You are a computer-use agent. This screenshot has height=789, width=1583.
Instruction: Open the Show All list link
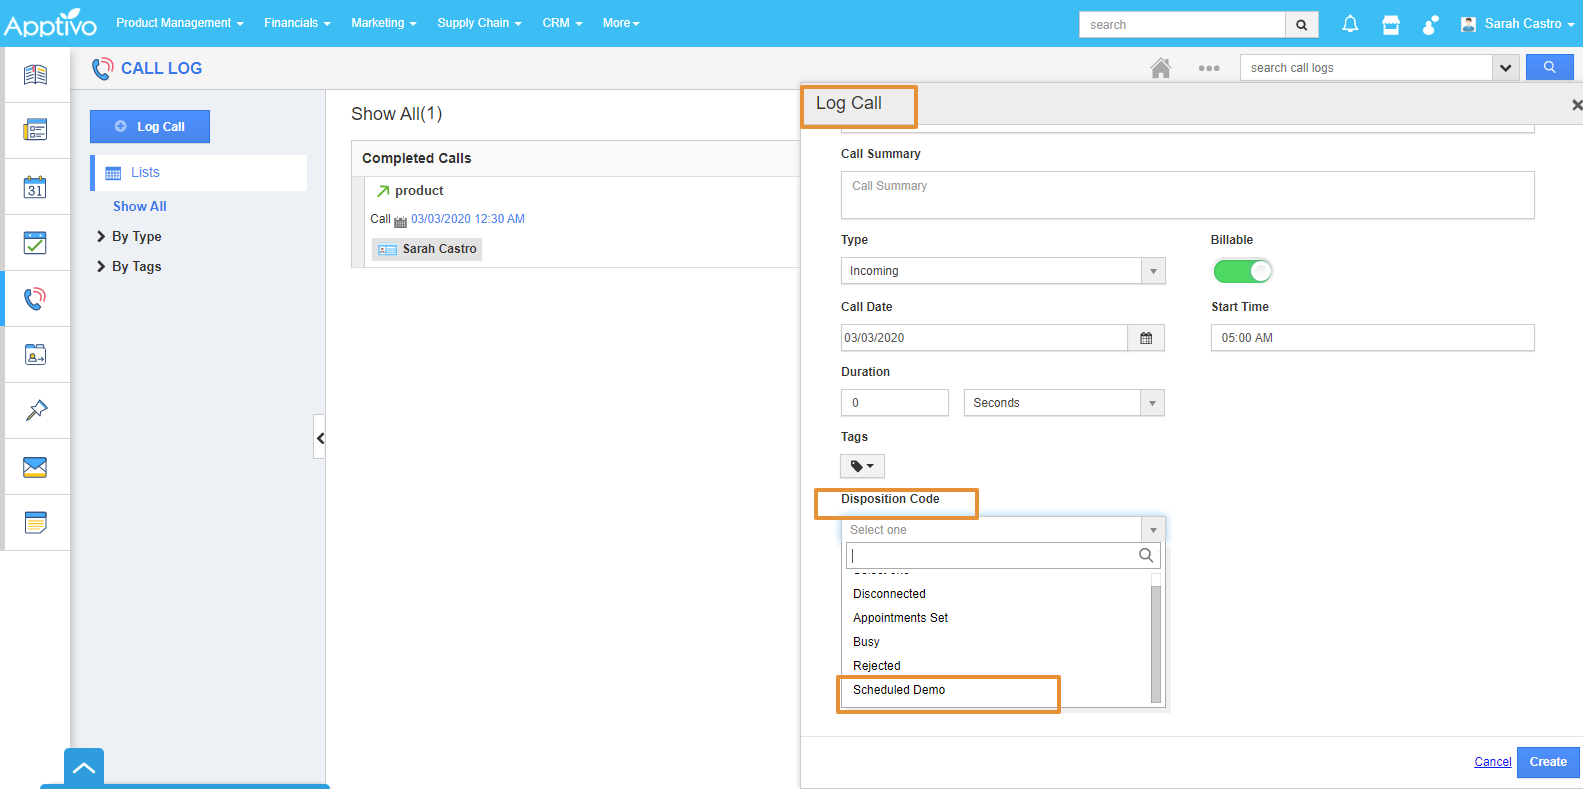140,206
